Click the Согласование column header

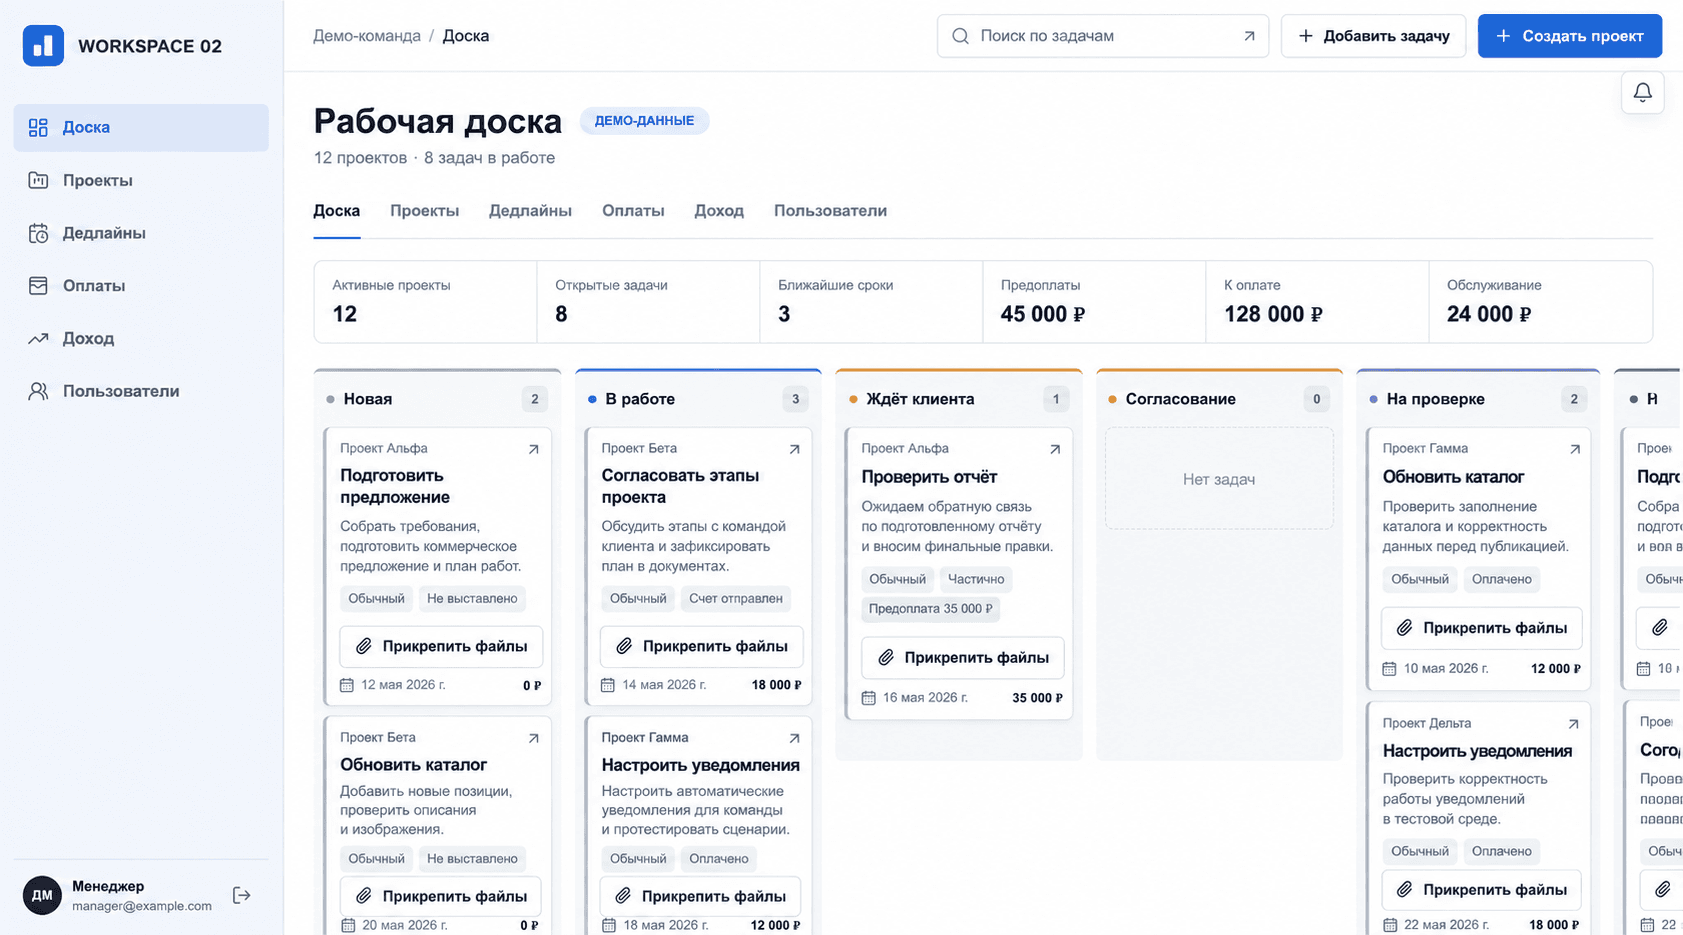coord(1219,399)
